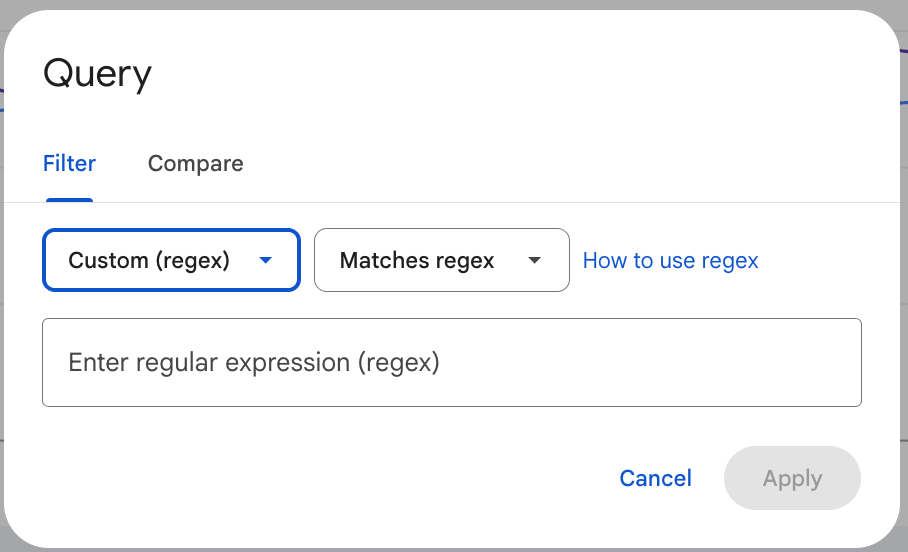
Task: Dismiss the Query dialog with Cancel
Action: coord(655,478)
